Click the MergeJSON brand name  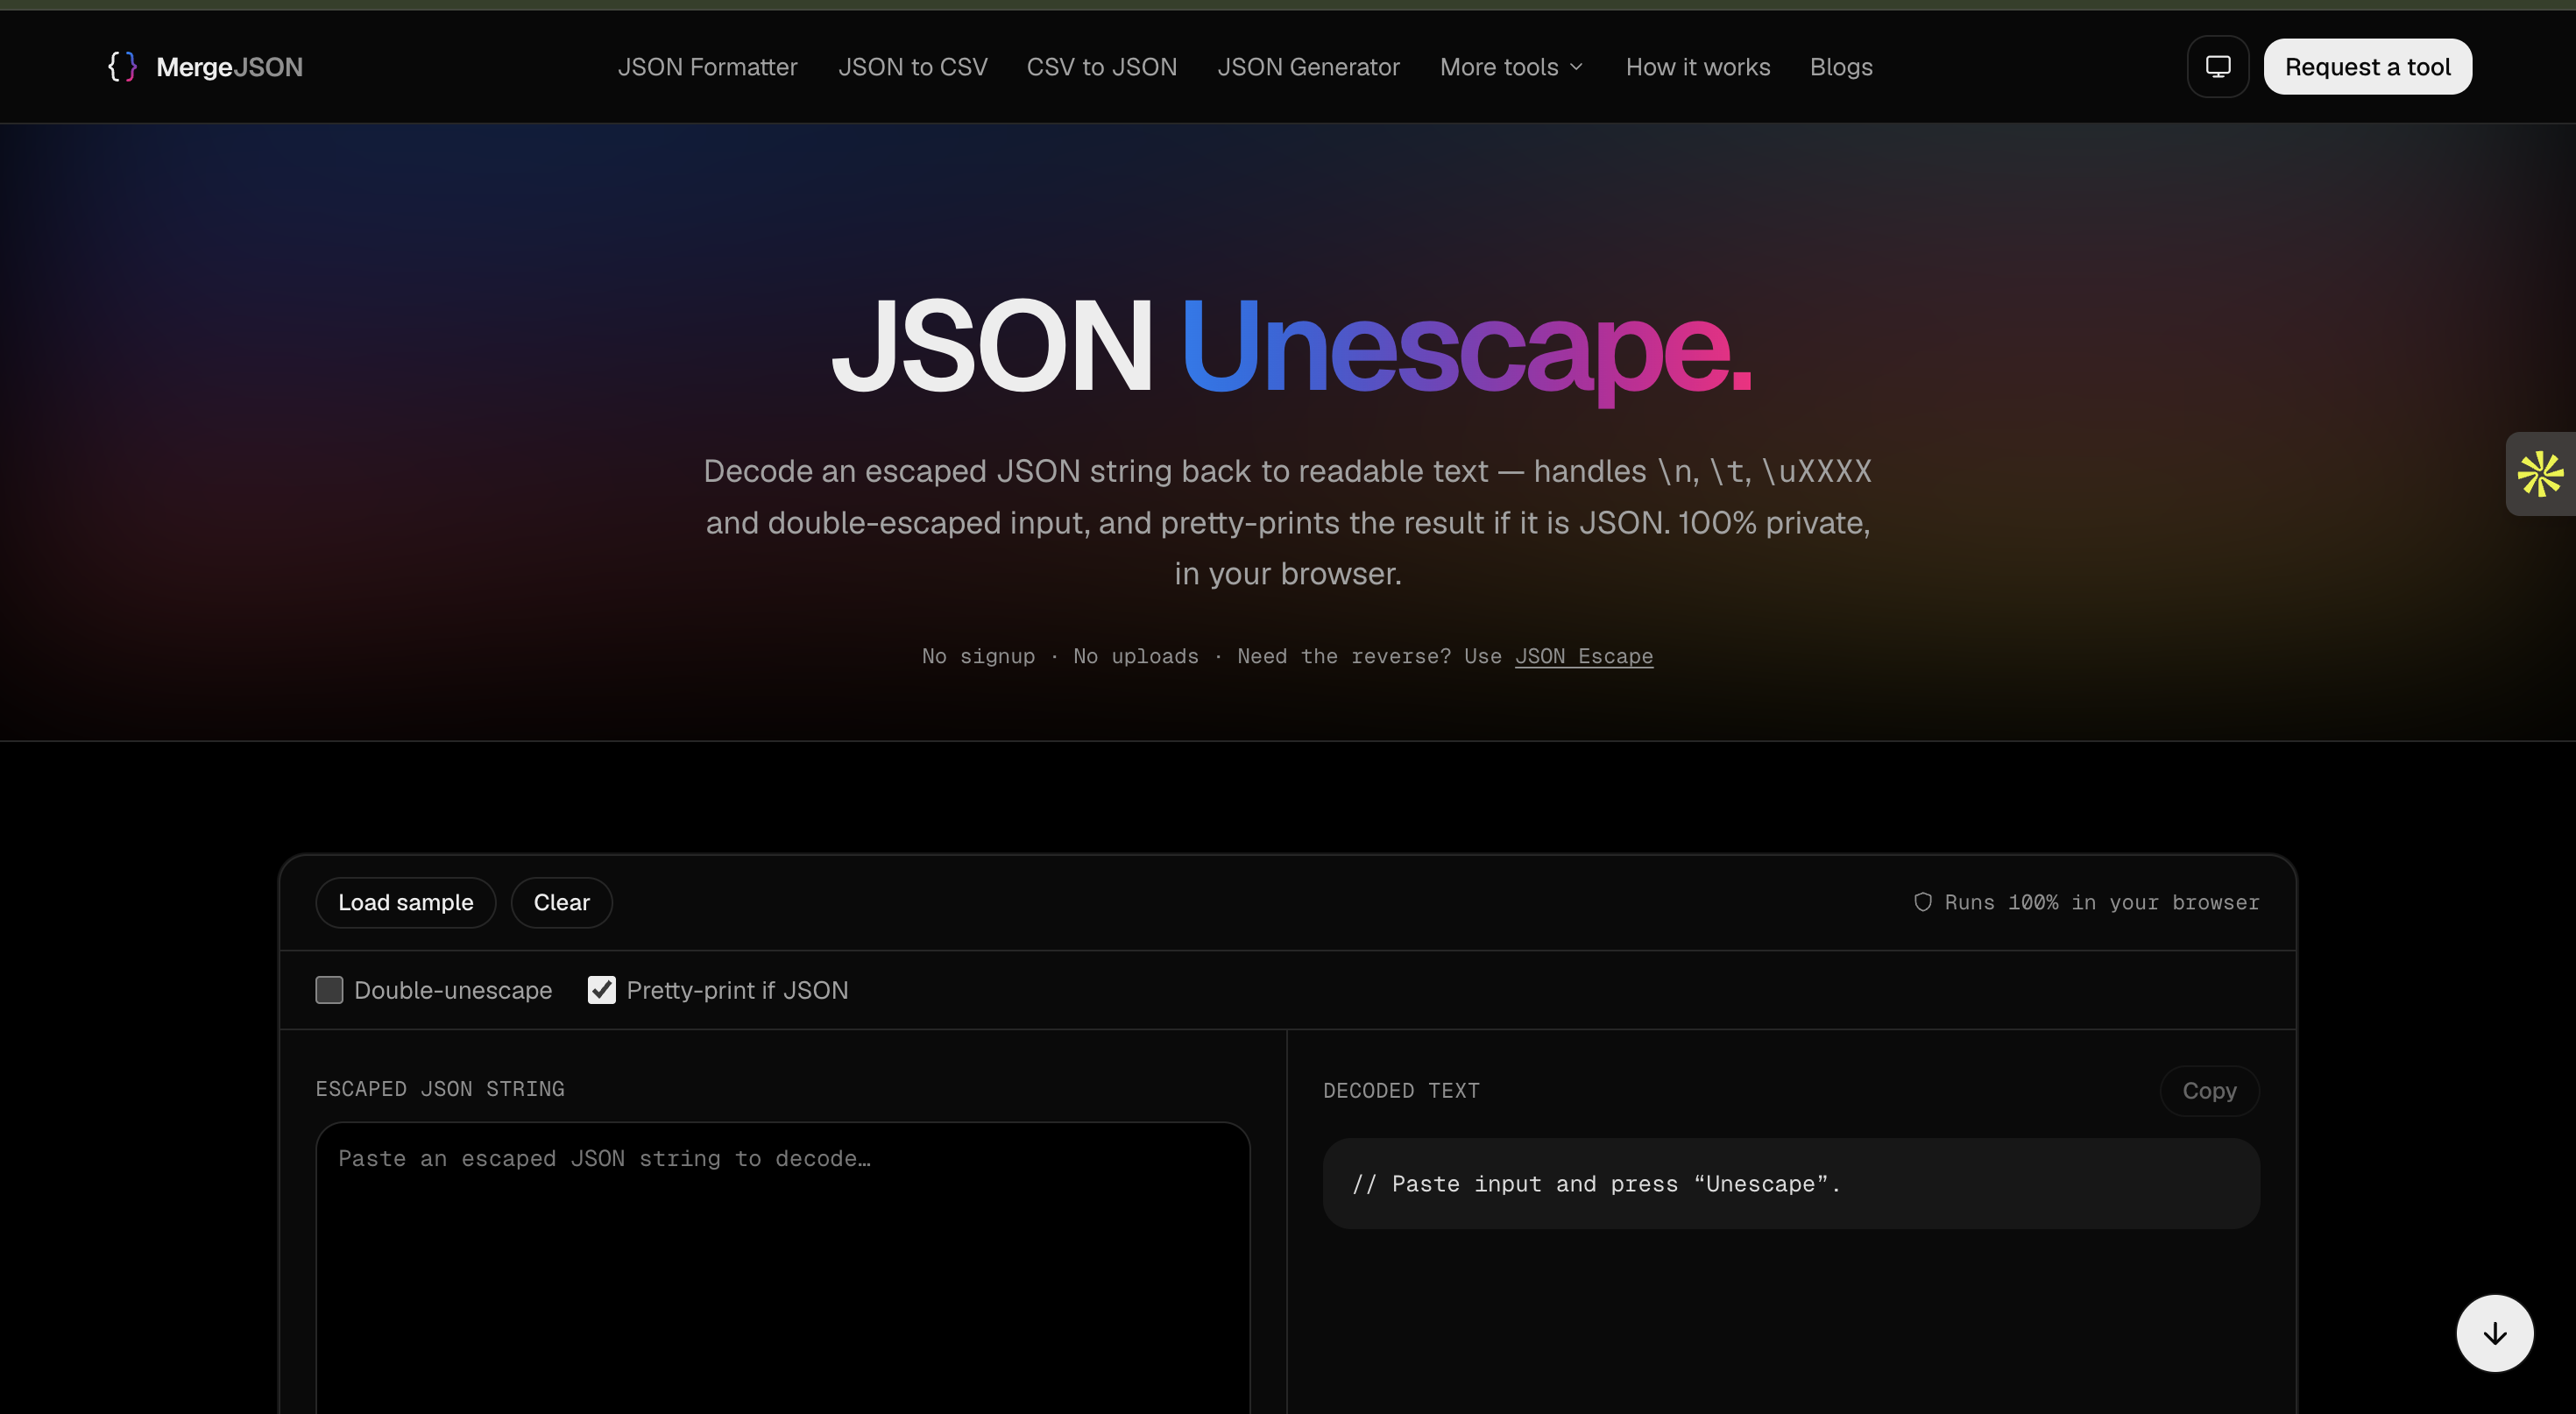[229, 67]
